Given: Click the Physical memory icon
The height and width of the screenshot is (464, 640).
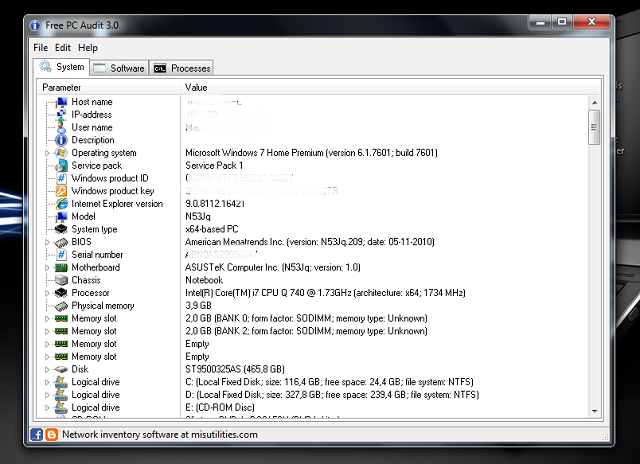Looking at the screenshot, I should click(61, 306).
